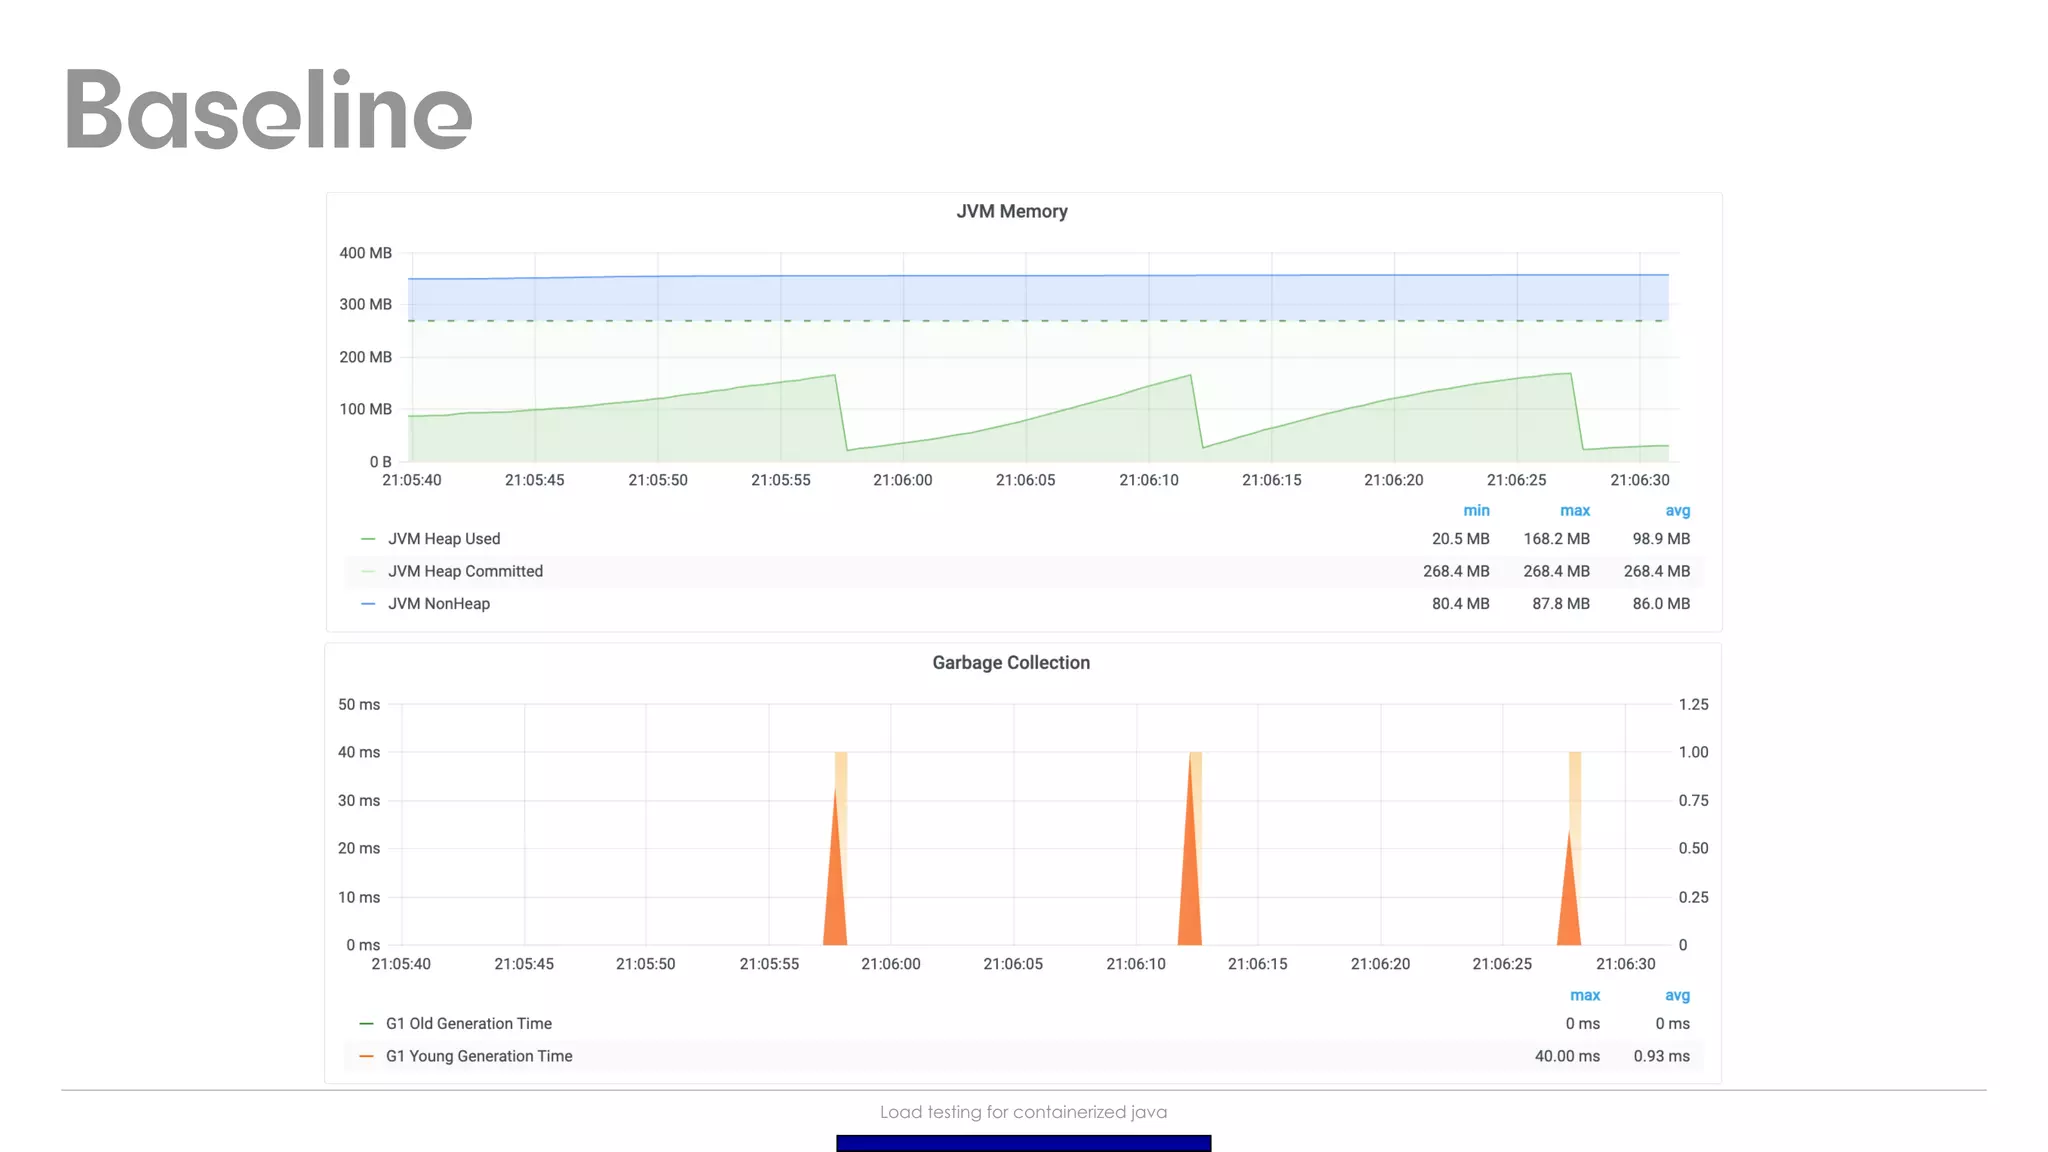Sort JVM Memory legend by min column

(x=1476, y=511)
